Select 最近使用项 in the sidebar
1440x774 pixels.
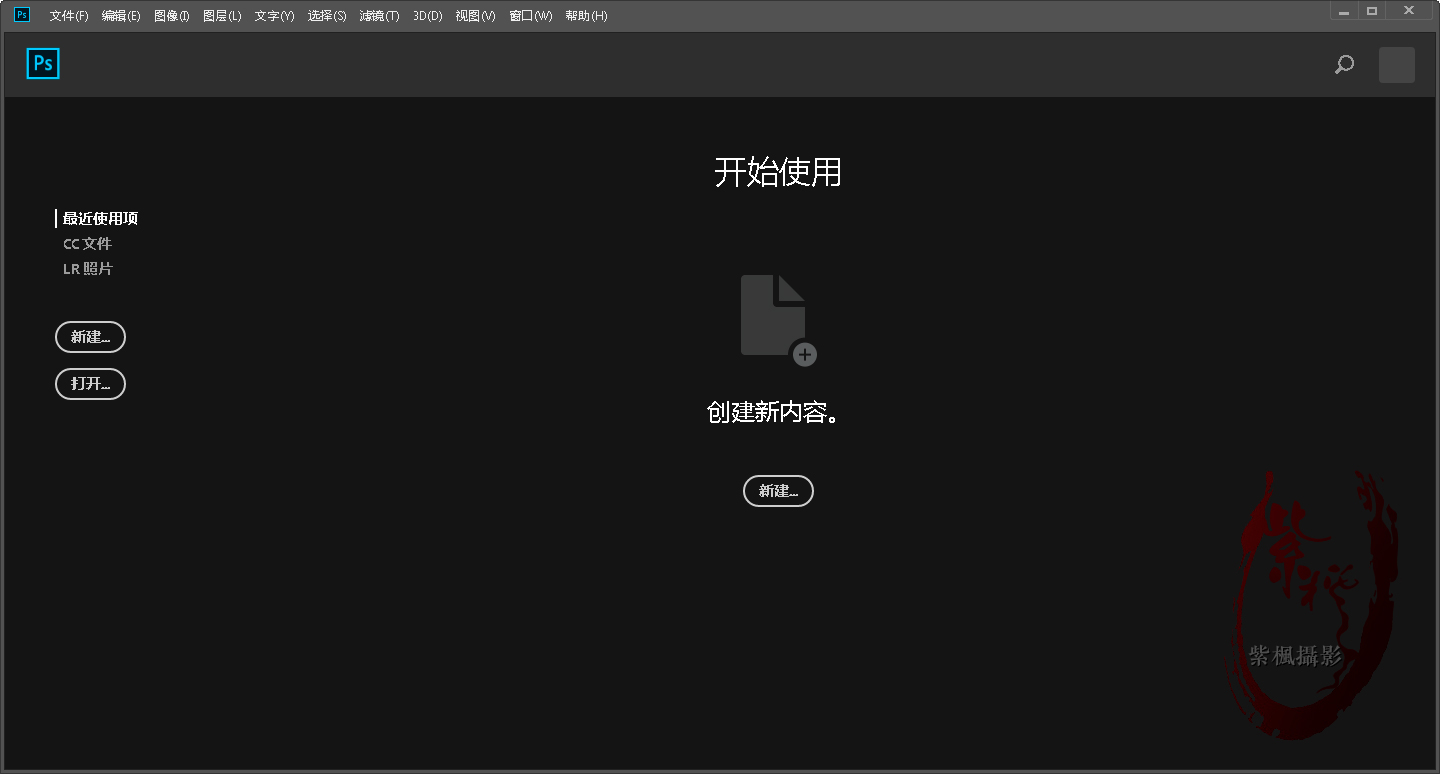pyautogui.click(x=100, y=218)
